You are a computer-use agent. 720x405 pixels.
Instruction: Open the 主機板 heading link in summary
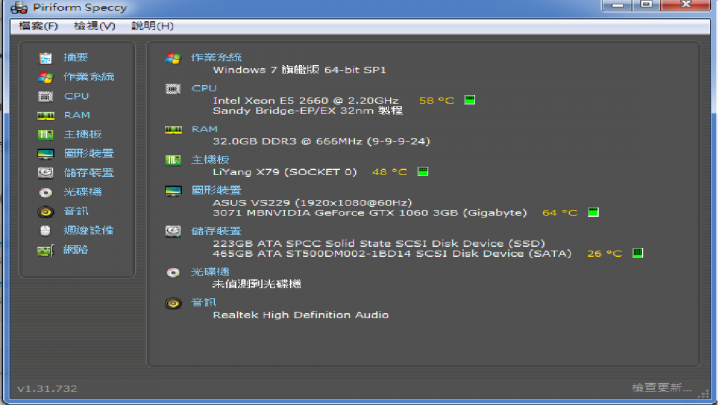(210, 160)
